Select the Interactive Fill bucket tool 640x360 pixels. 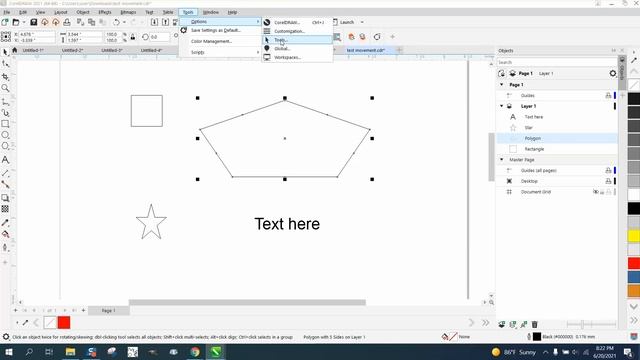5,234
